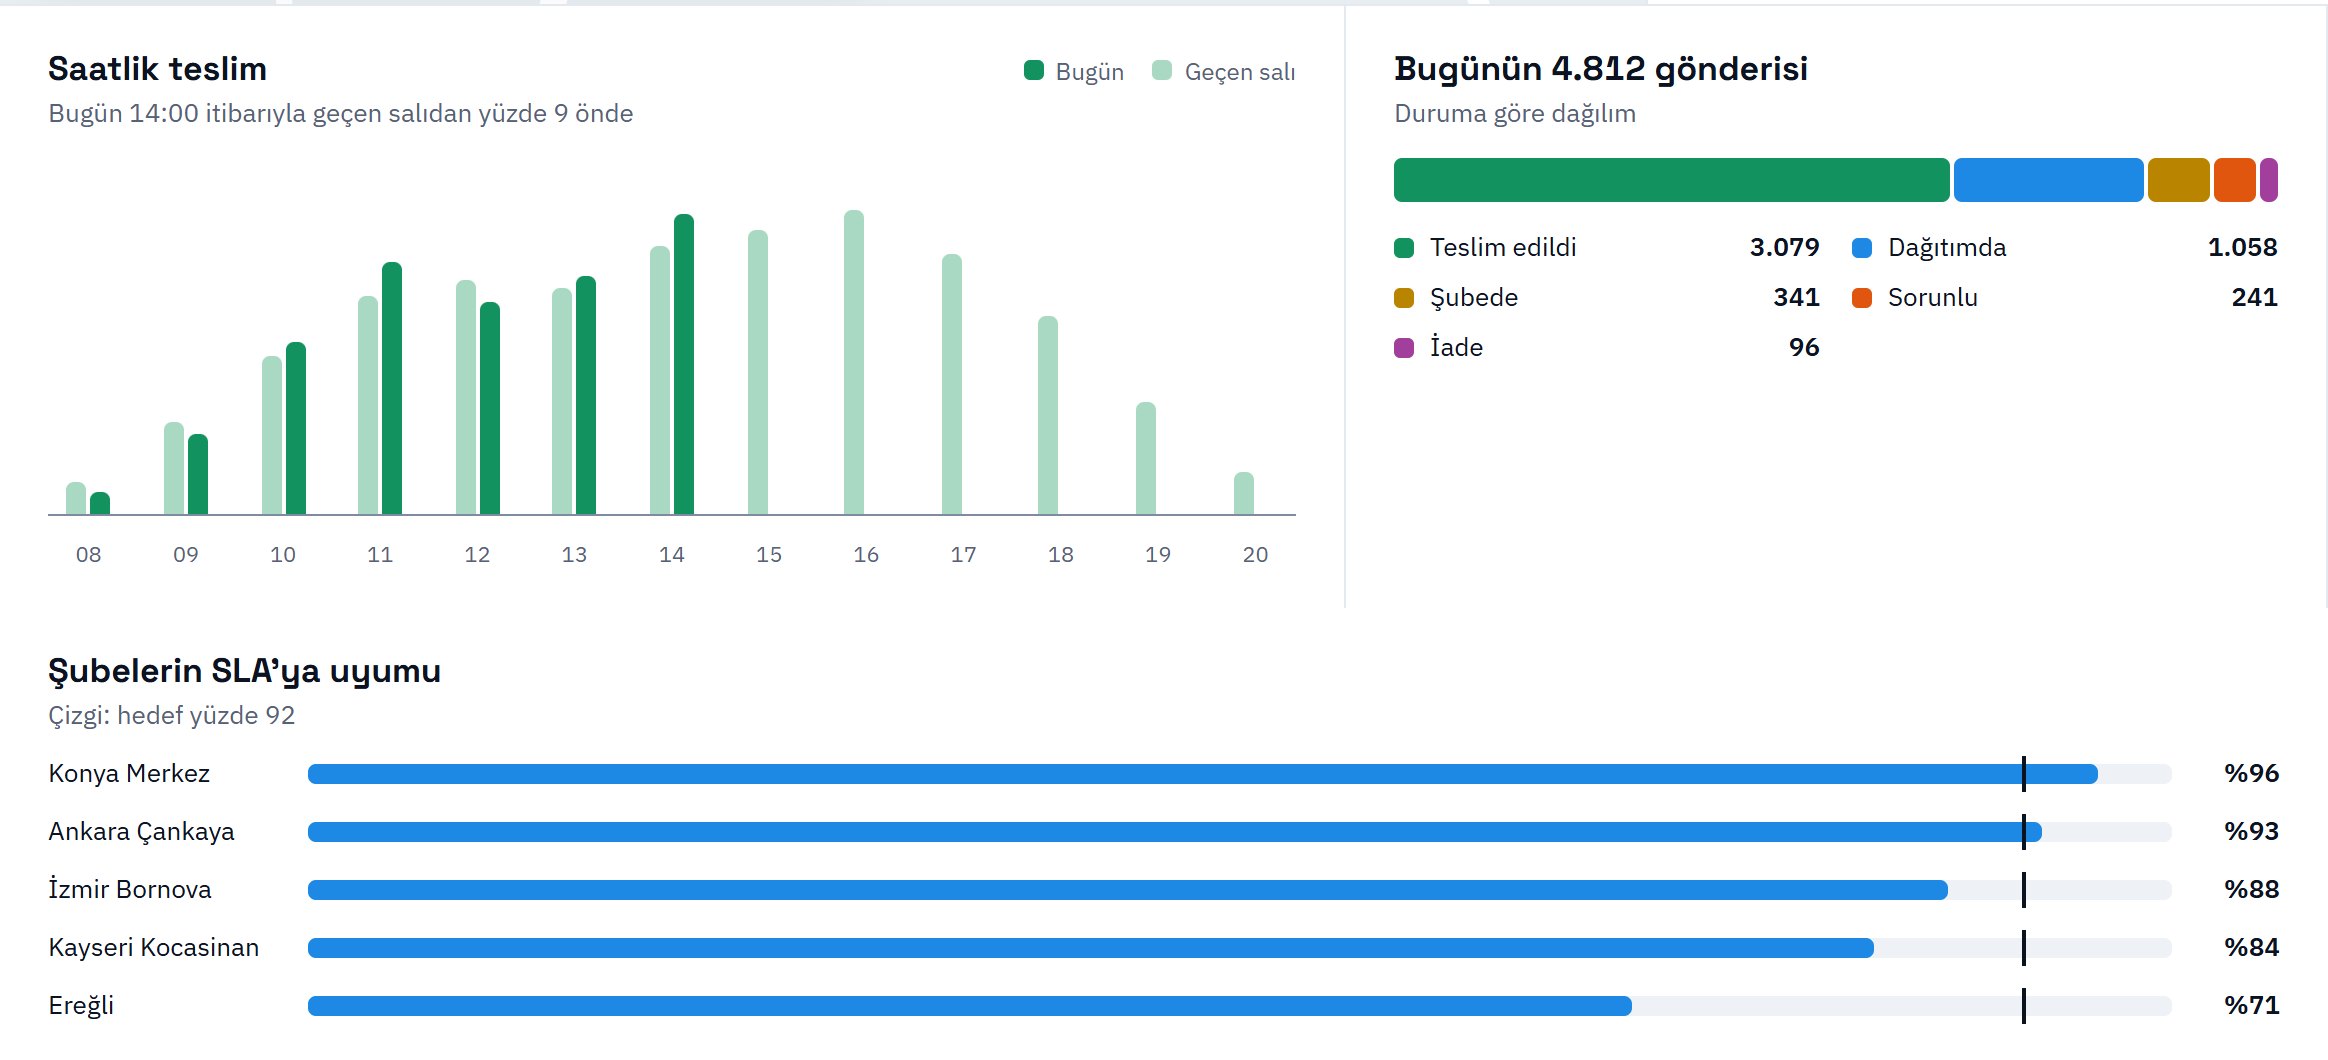Select the Teslim edildi green legend dot
The width and height of the screenshot is (2328, 1060).
tap(1404, 248)
